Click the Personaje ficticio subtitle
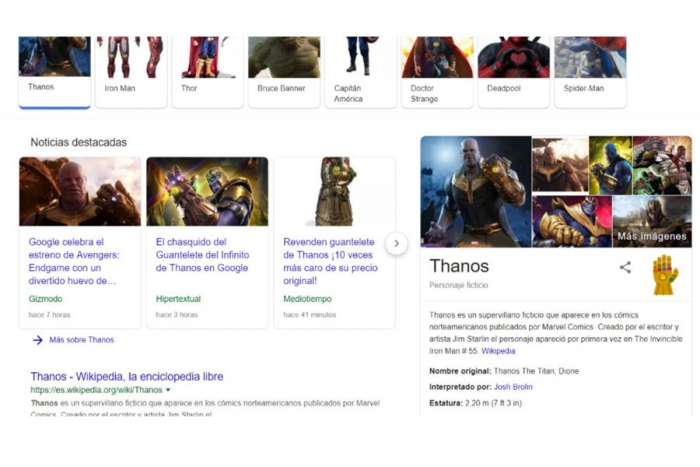700x467 pixels. coord(458,285)
